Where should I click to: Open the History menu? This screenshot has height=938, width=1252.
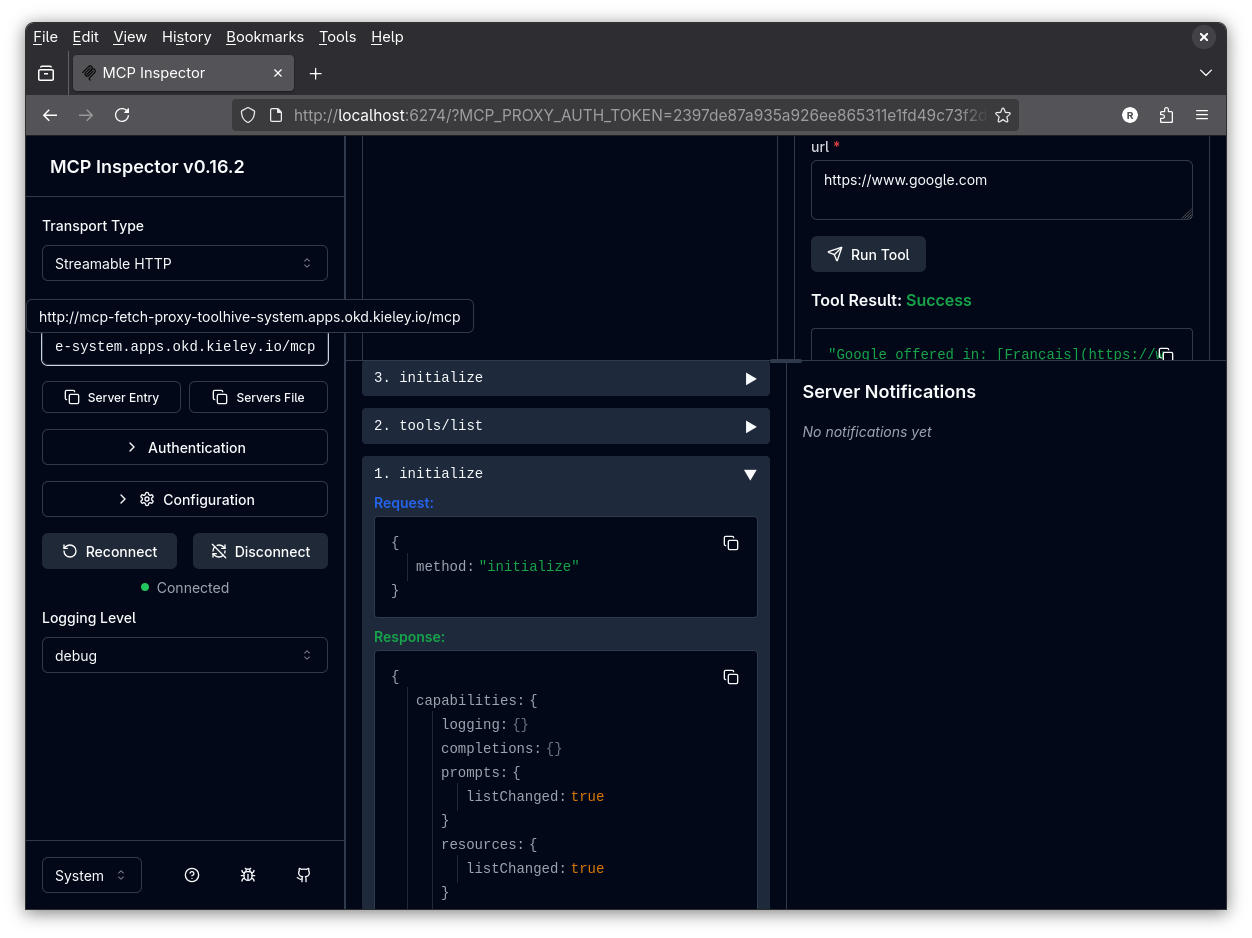pyautogui.click(x=186, y=37)
